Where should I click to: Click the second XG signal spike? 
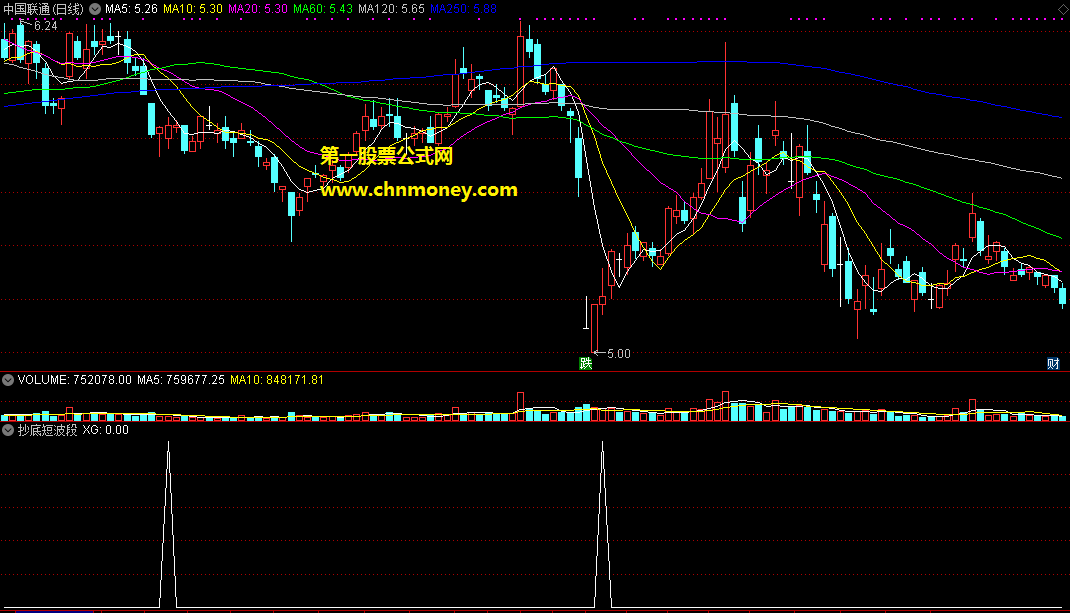603,524
